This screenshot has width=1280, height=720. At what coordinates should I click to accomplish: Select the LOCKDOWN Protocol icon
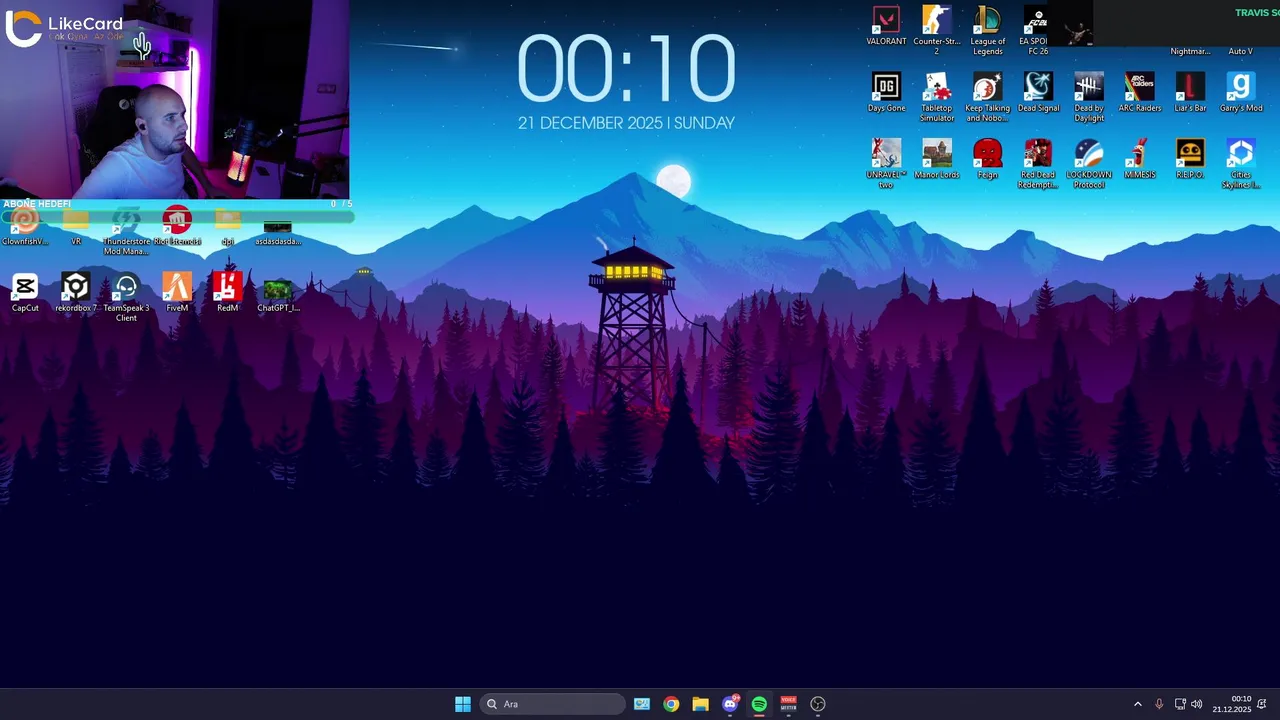(x=1089, y=164)
